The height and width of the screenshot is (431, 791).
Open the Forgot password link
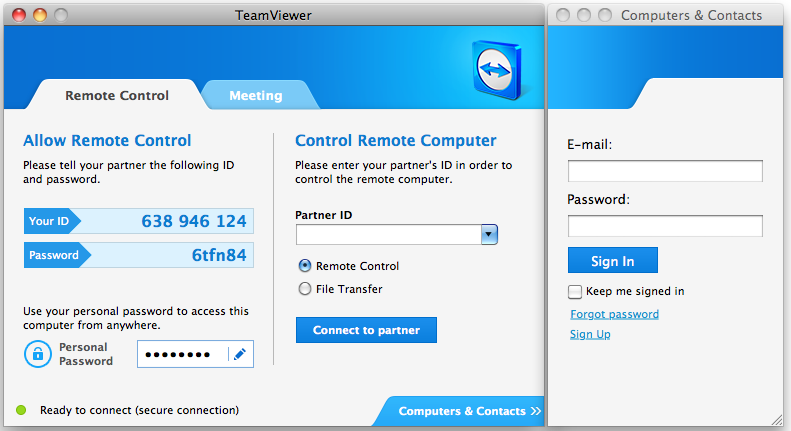pyautogui.click(x=614, y=314)
